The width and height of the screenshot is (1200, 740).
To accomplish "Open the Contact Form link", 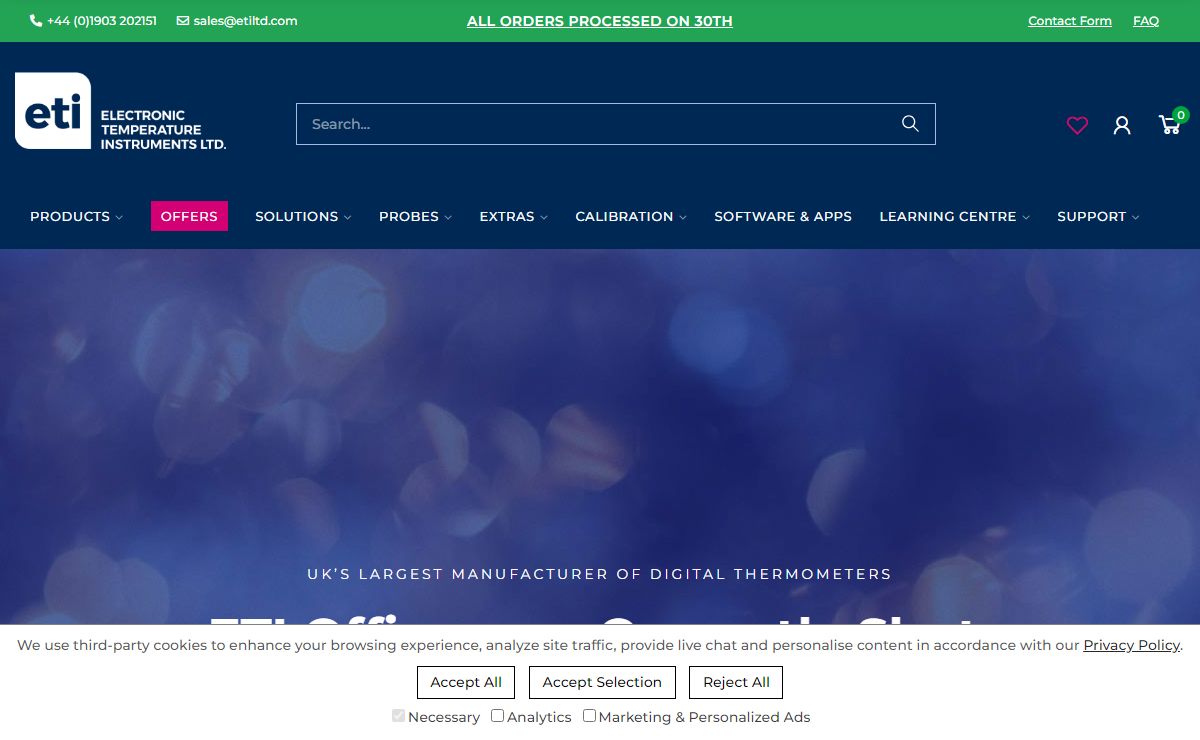I will [1070, 21].
